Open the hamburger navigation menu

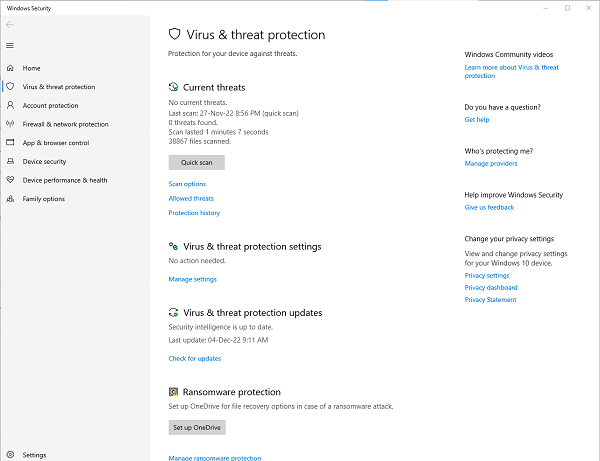10,45
